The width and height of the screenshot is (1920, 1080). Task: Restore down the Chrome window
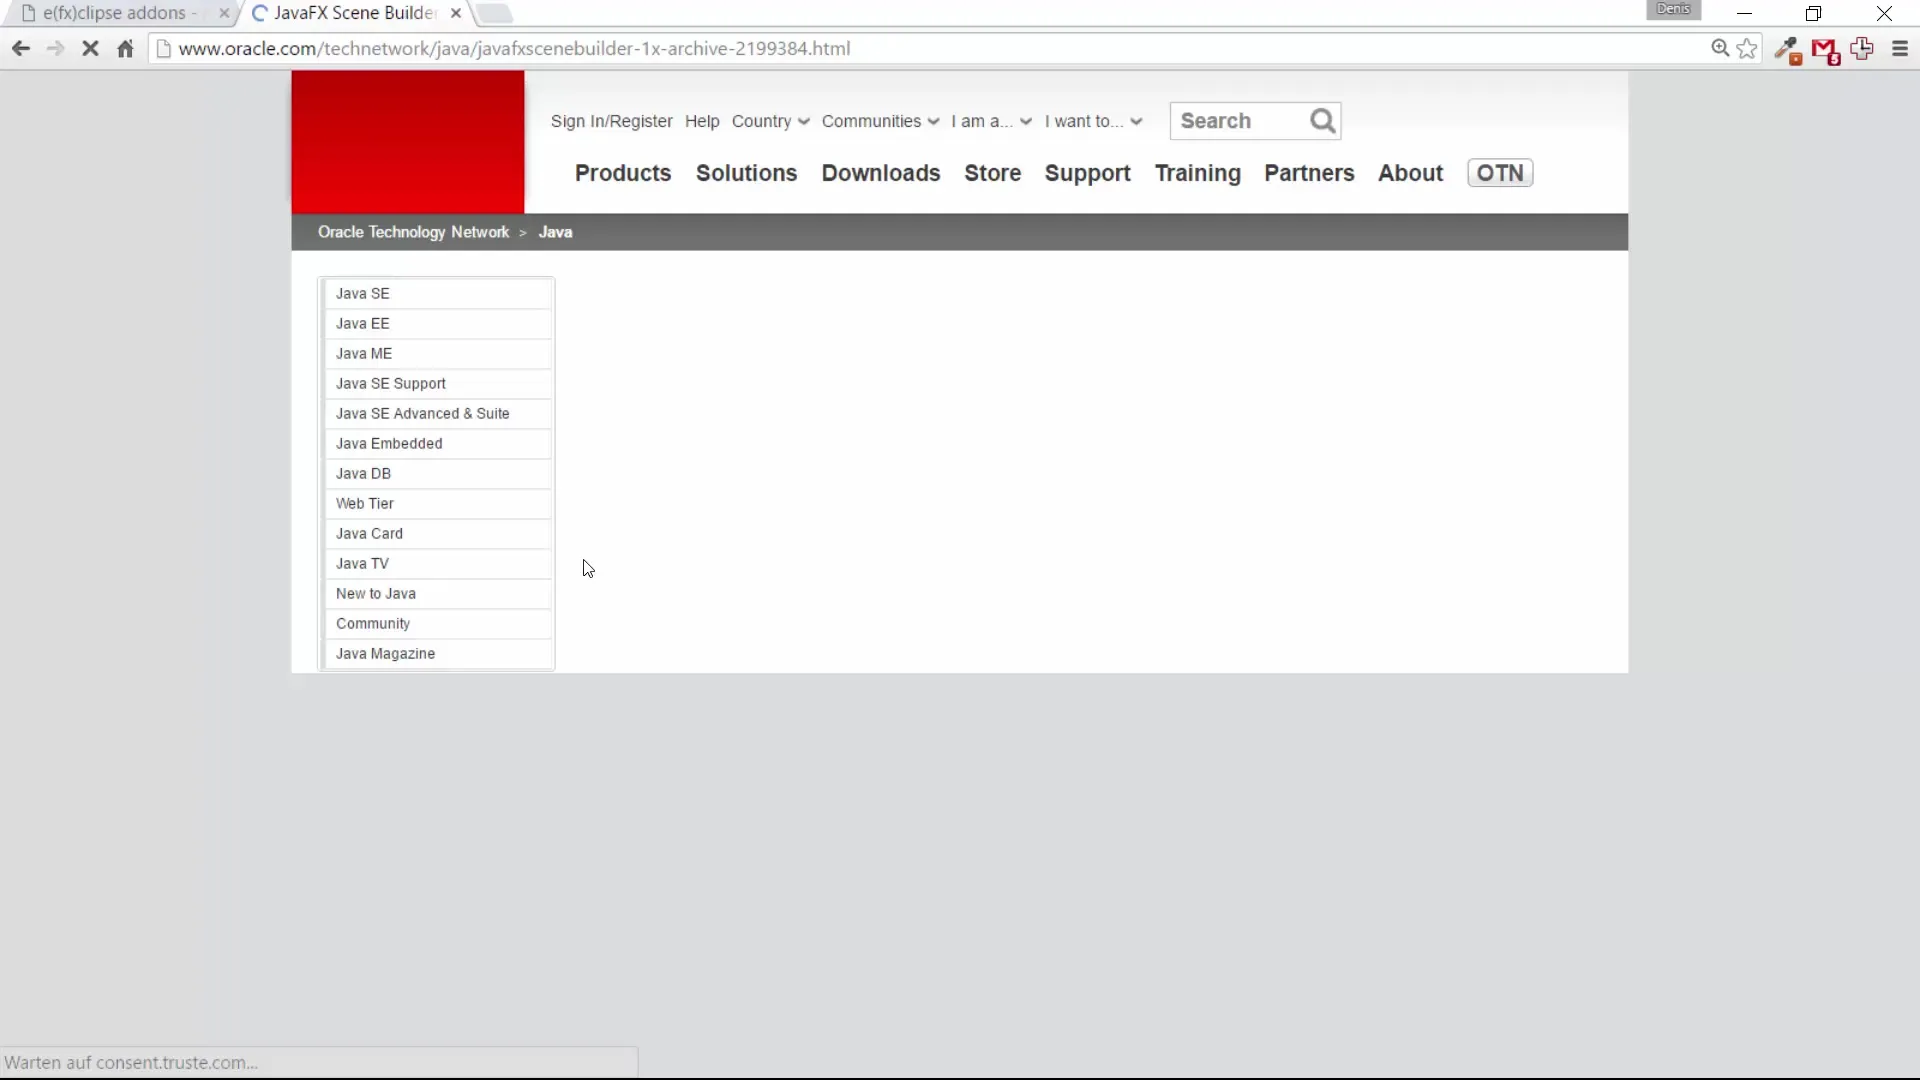click(x=1813, y=13)
